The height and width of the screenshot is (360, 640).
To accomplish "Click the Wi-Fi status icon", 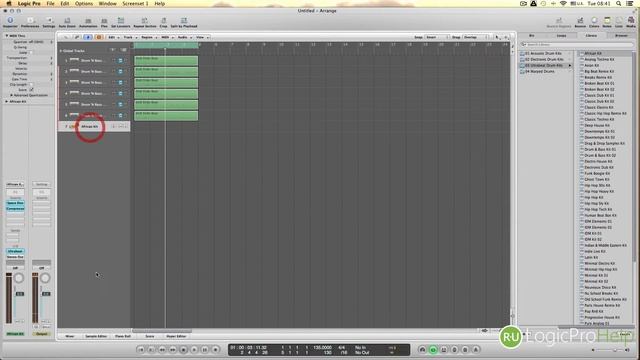I will (563, 3).
